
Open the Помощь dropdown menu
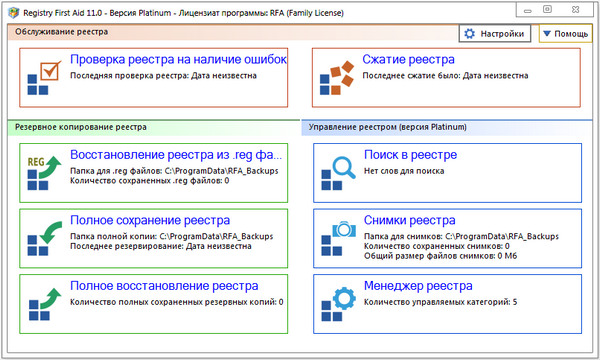[x=565, y=34]
